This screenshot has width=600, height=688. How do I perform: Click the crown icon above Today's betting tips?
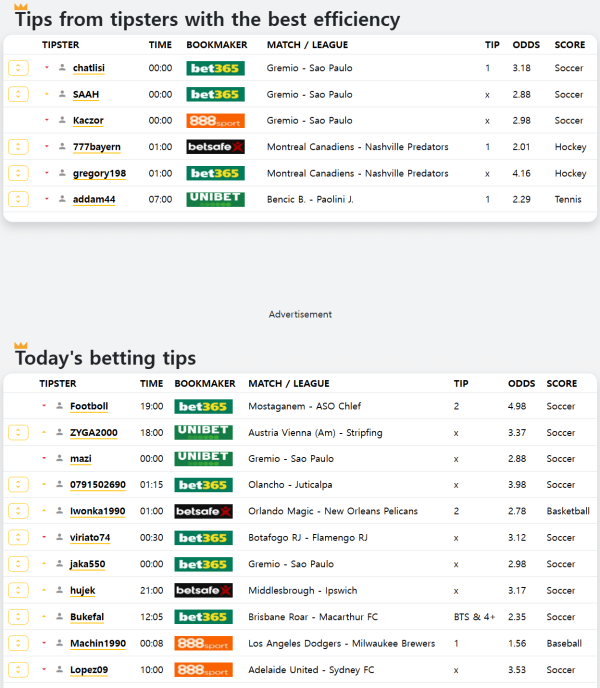21,345
